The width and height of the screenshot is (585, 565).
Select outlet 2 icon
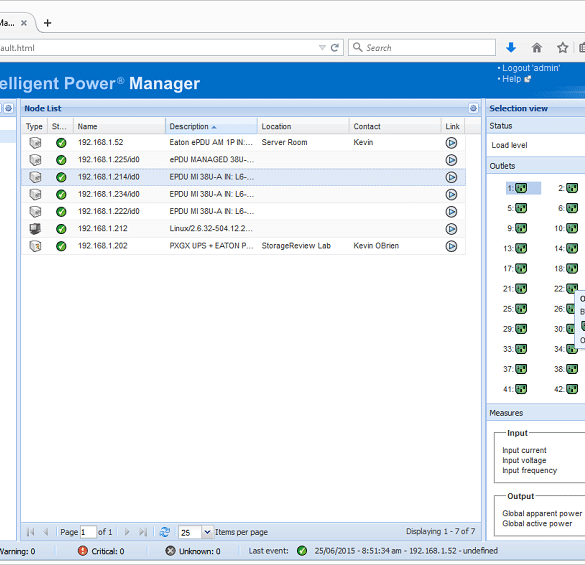[572, 188]
